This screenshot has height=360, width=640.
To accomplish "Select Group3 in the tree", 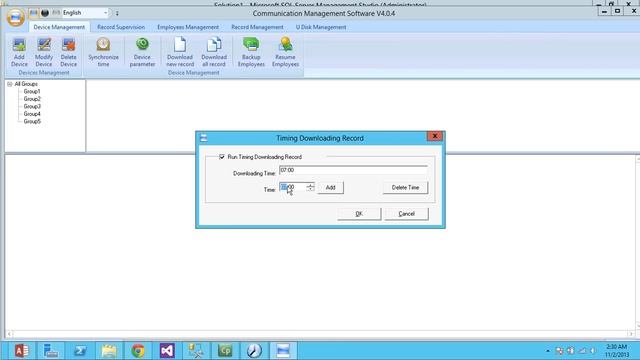I will pos(32,107).
